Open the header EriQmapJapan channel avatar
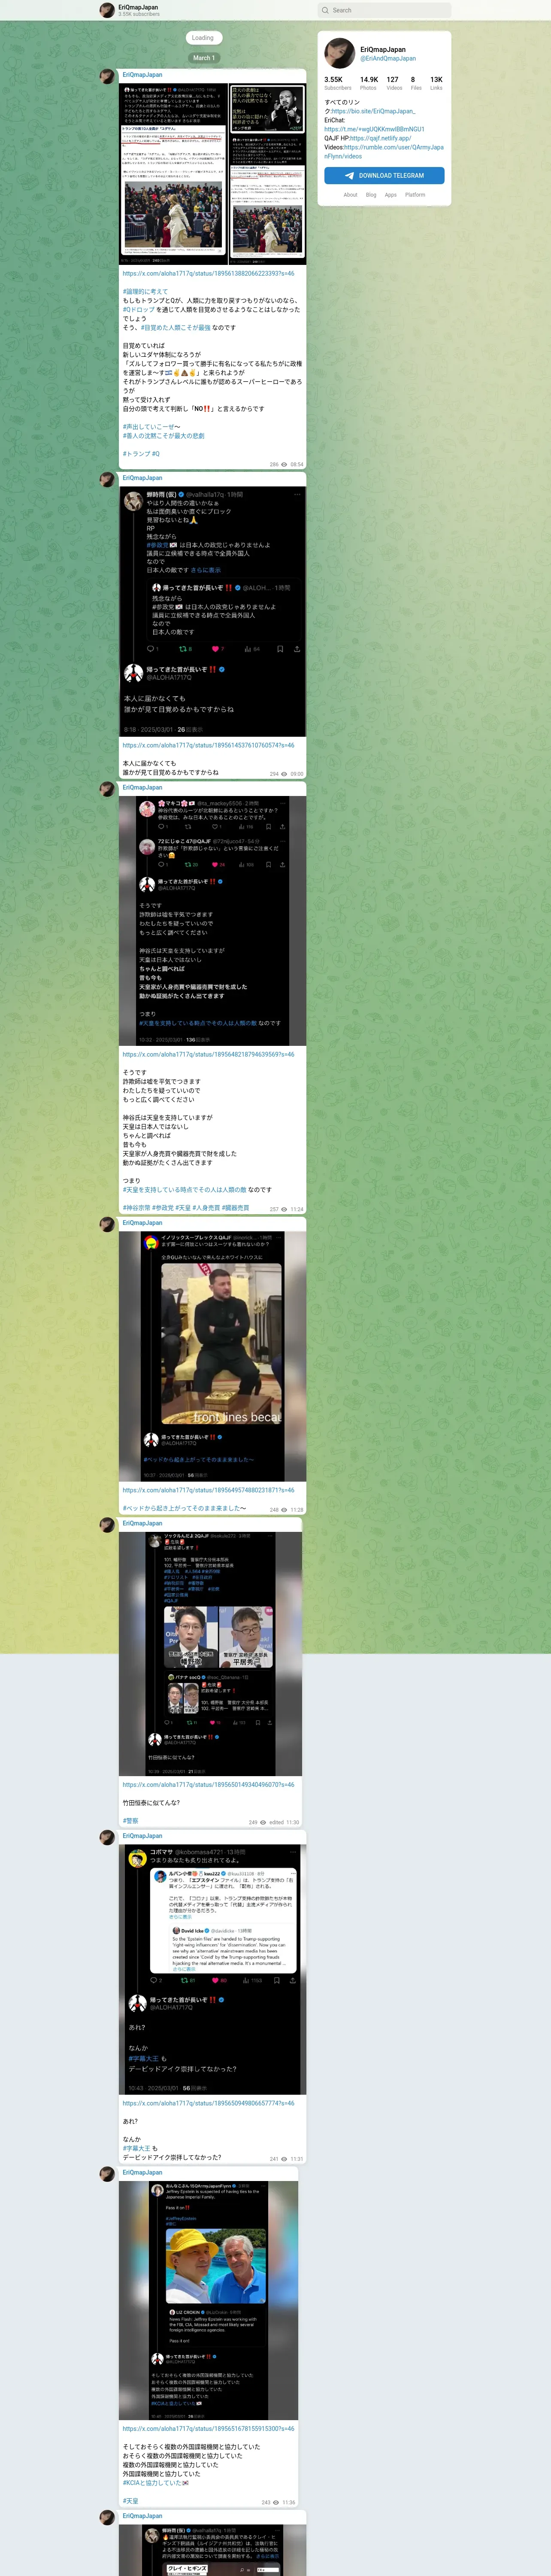The height and width of the screenshot is (2576, 551). click(107, 10)
